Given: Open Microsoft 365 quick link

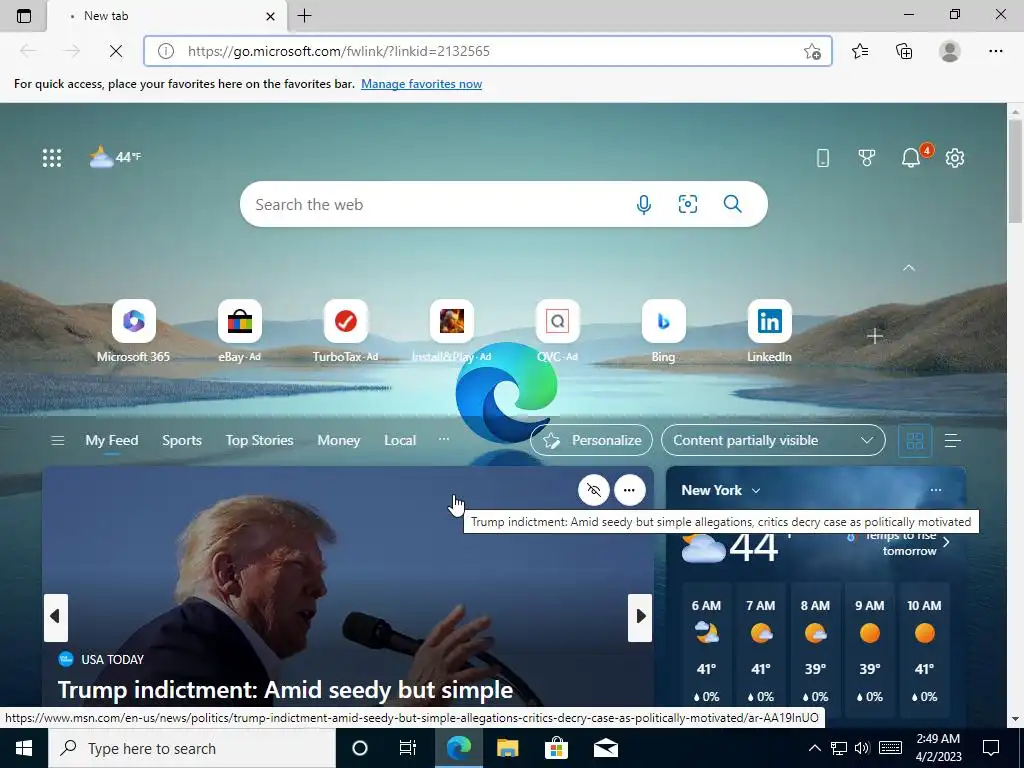Looking at the screenshot, I should coord(133,331).
